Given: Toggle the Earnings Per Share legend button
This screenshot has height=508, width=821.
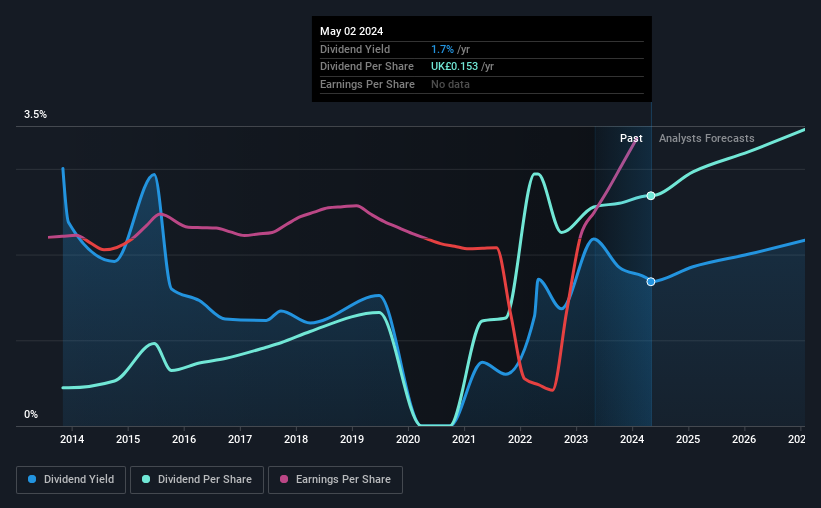Looking at the screenshot, I should pyautogui.click(x=335, y=480).
